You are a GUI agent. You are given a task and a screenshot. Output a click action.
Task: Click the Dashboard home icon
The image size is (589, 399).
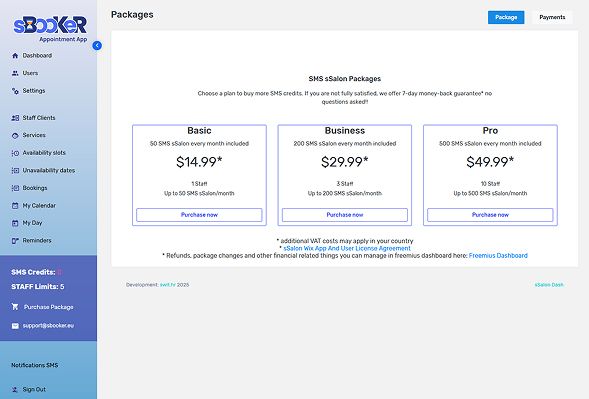(15, 56)
